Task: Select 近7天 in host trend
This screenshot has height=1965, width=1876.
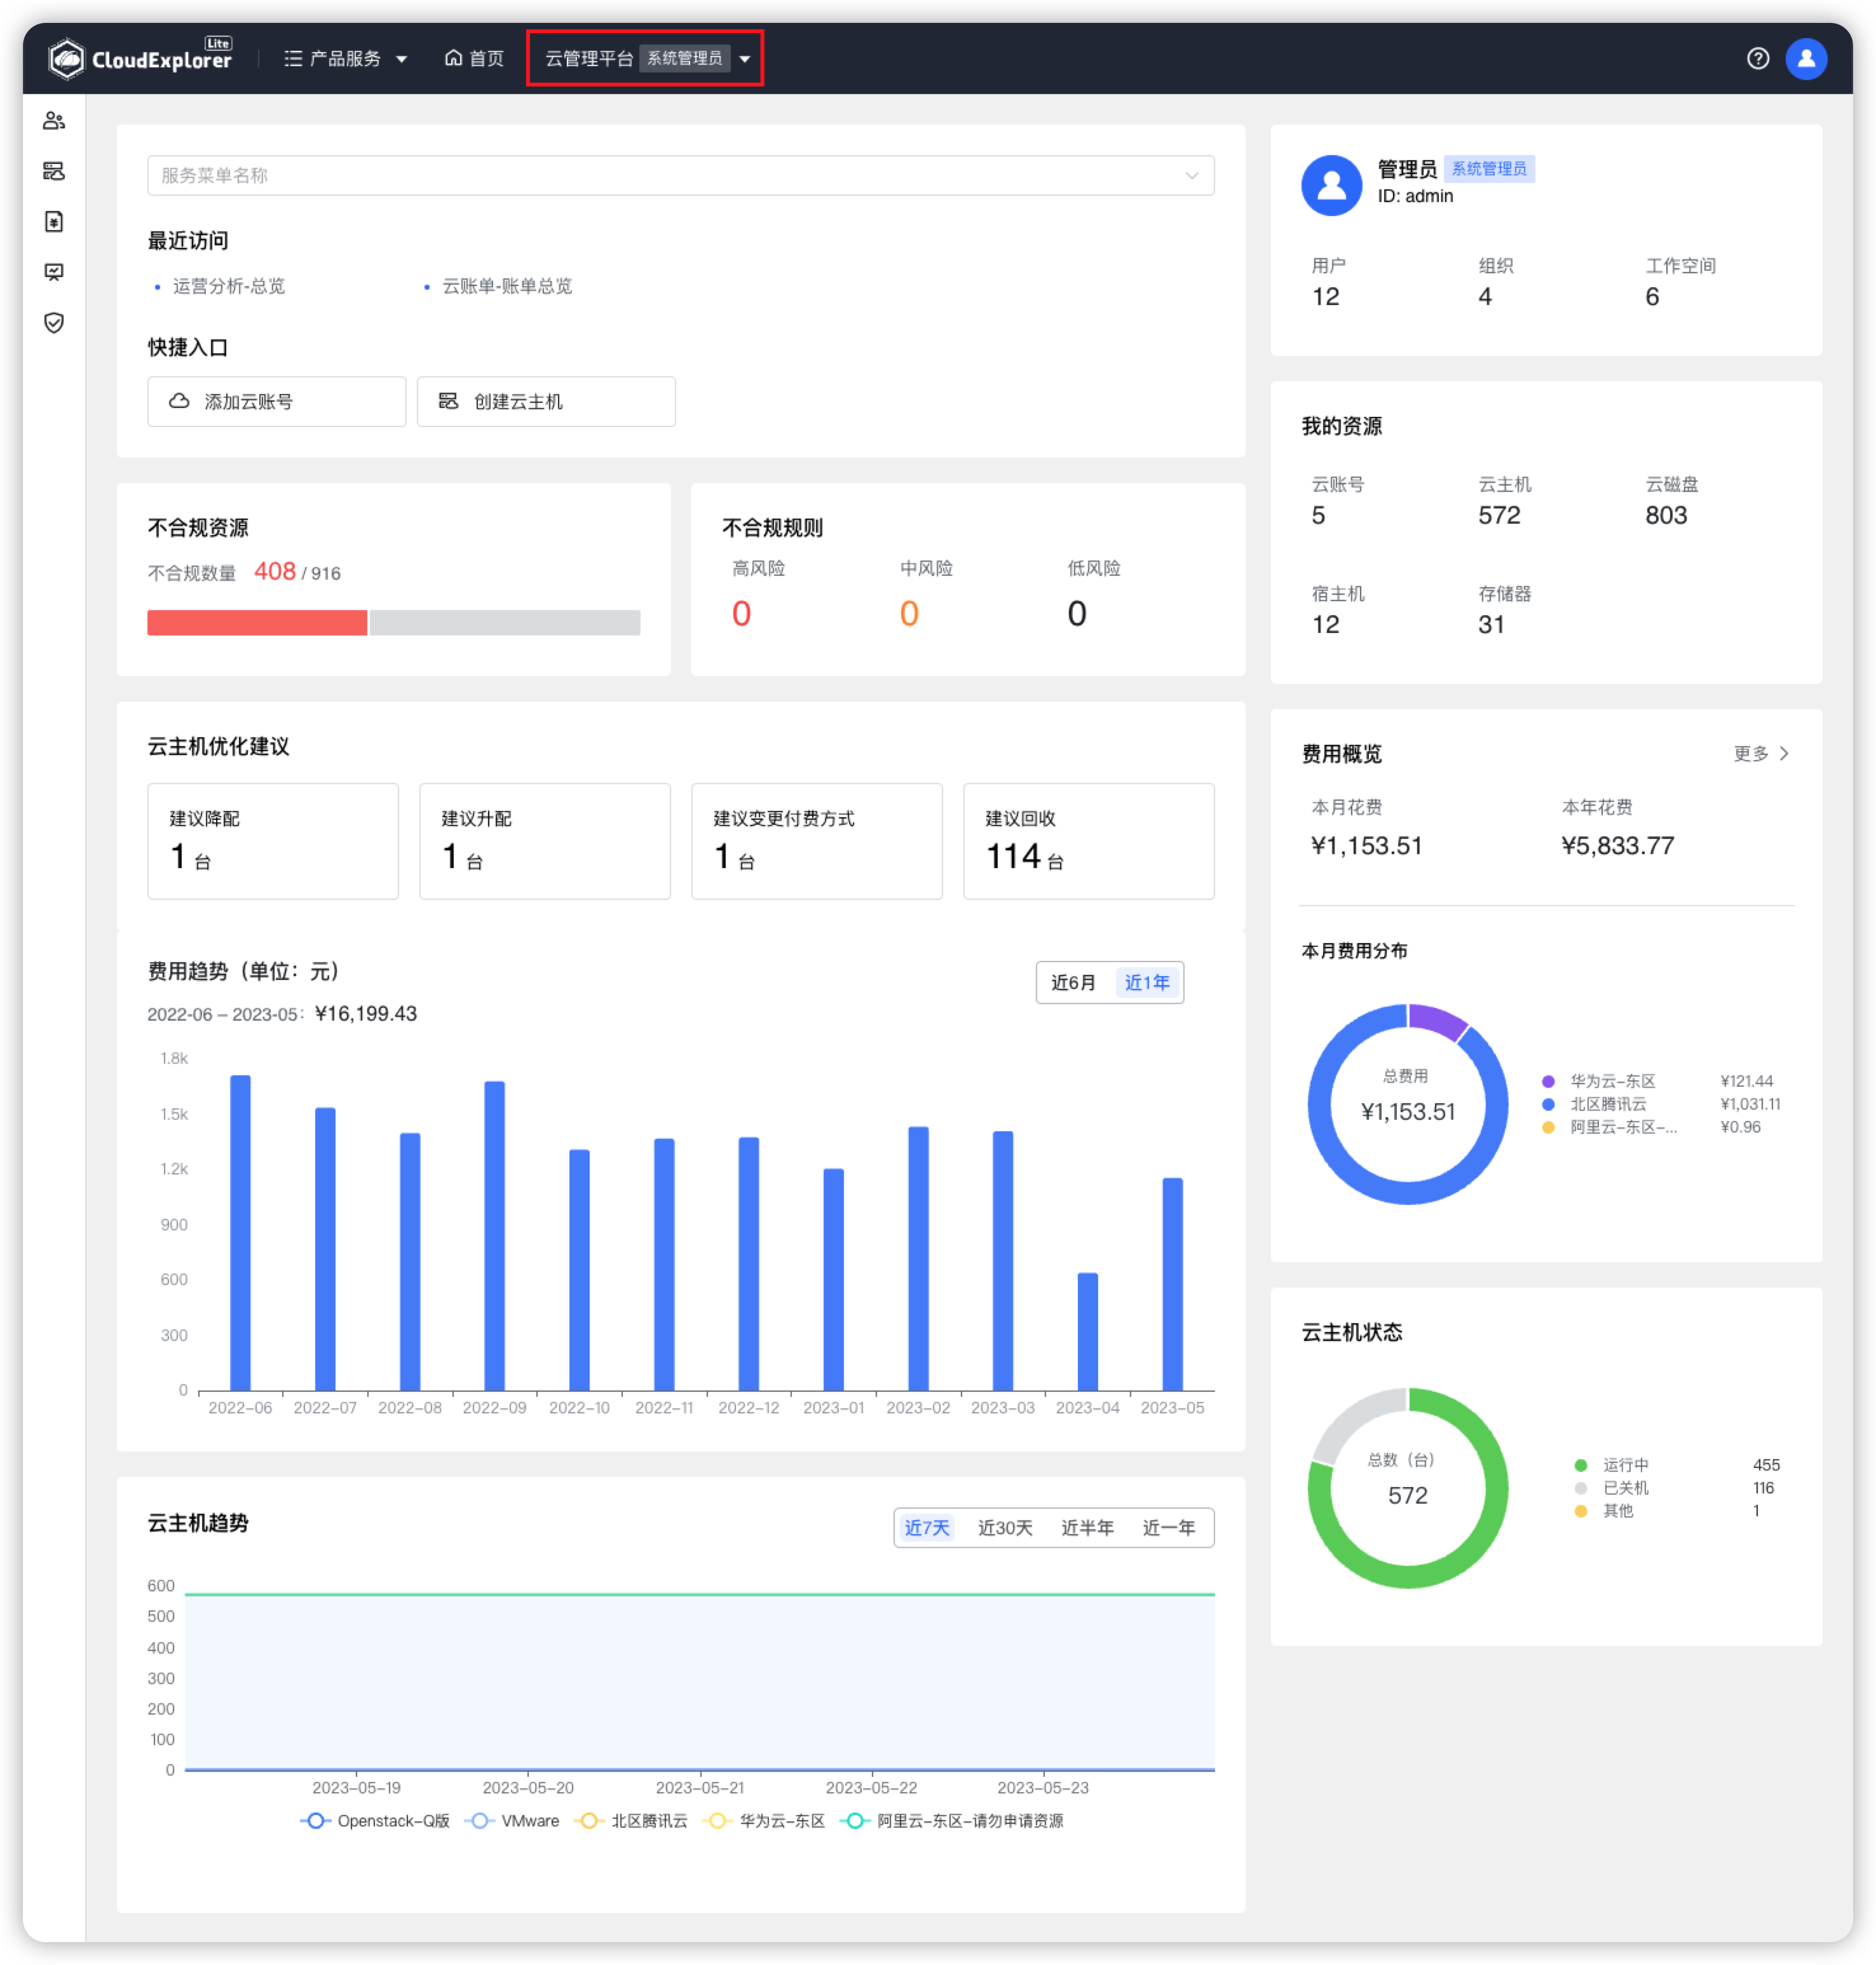Action: (x=927, y=1527)
